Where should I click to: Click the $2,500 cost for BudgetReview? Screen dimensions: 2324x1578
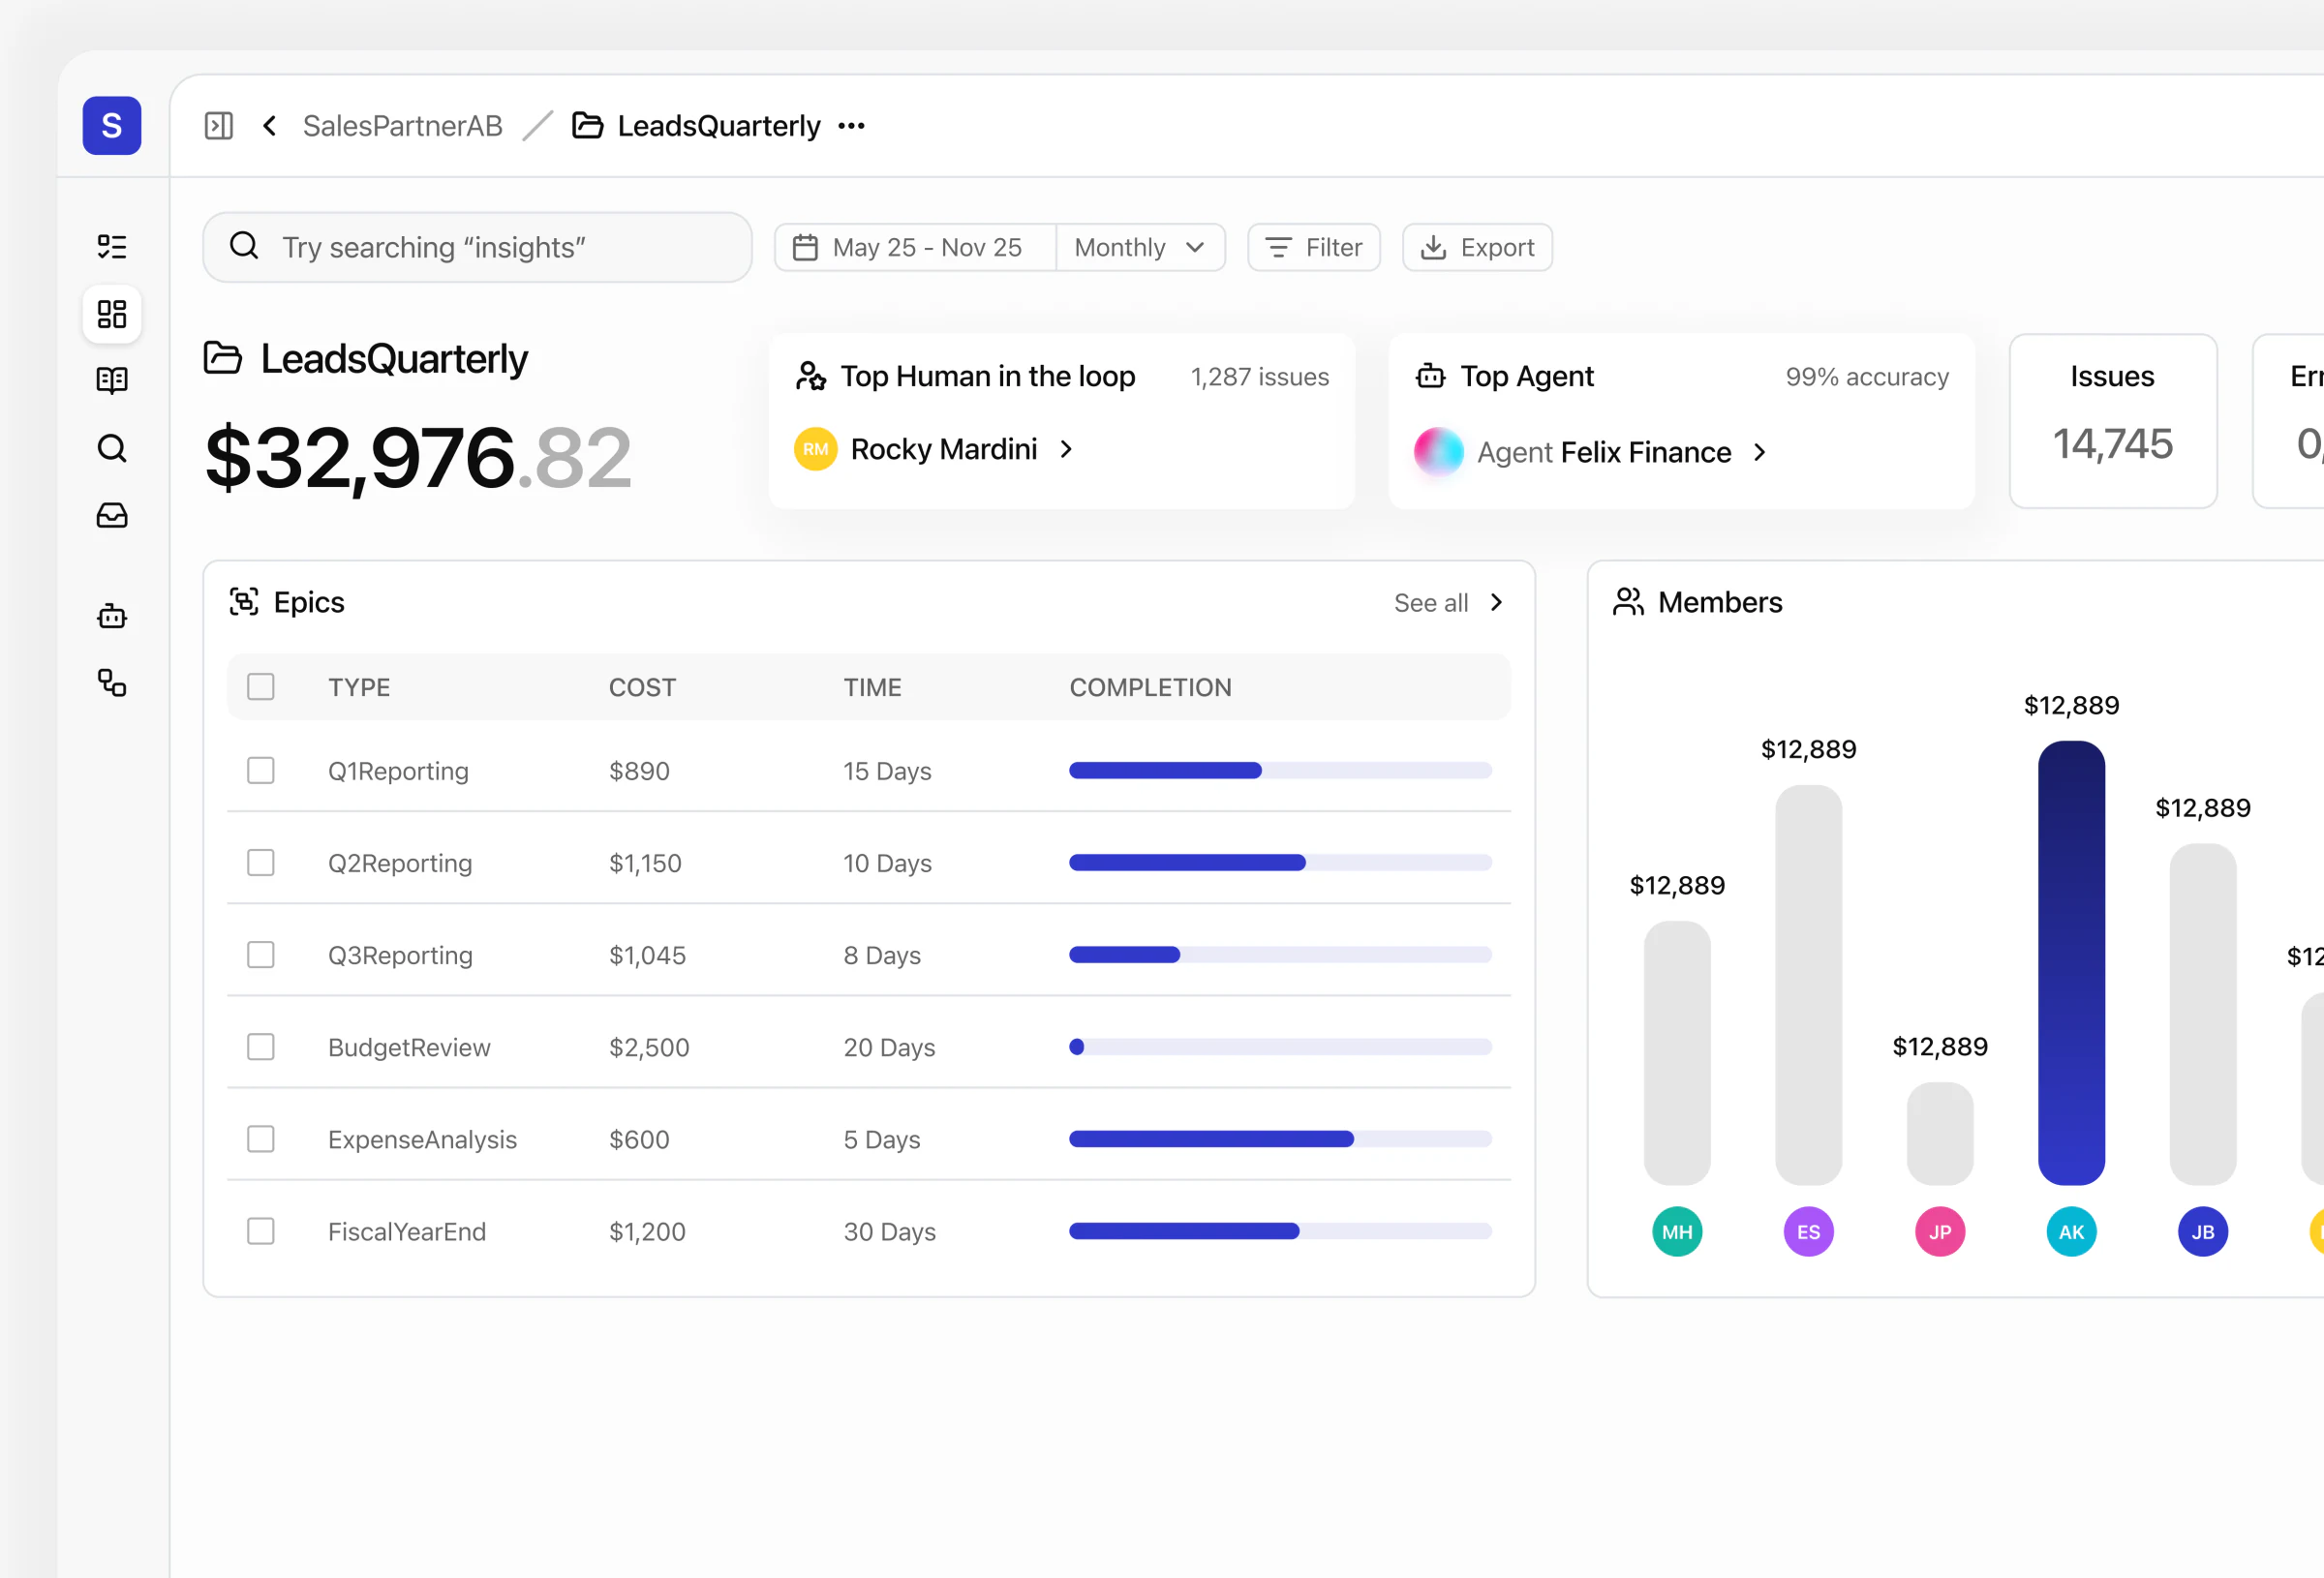649,1047
